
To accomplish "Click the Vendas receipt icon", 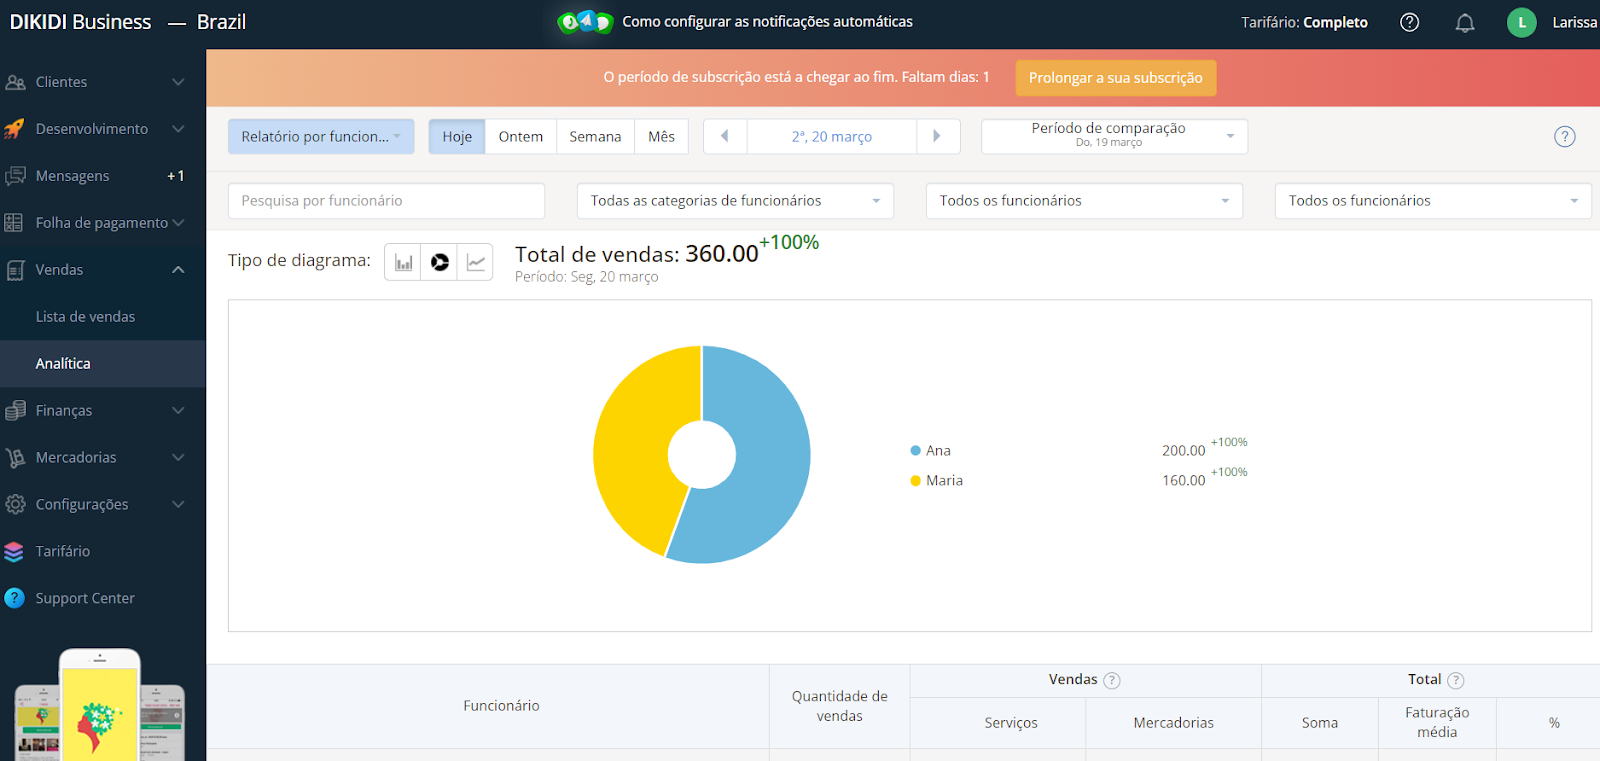I will click(15, 270).
